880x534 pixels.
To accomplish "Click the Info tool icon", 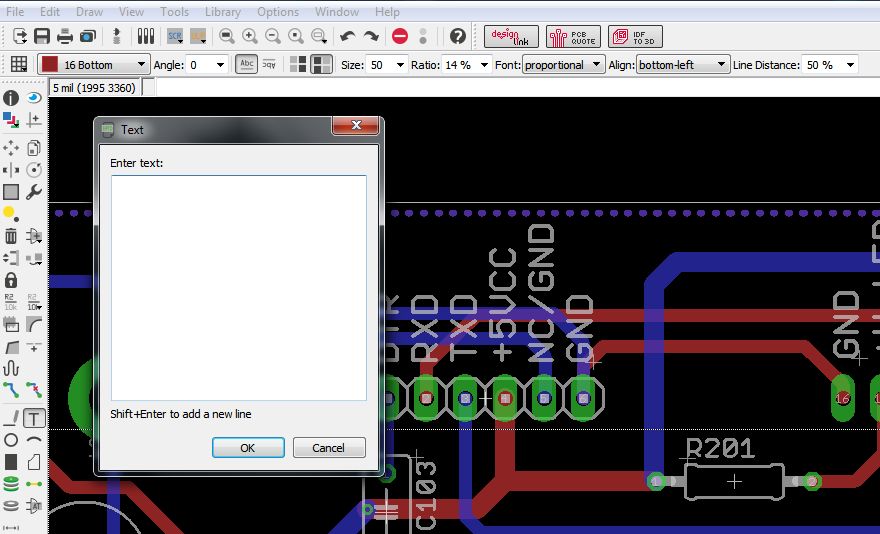I will (x=11, y=98).
